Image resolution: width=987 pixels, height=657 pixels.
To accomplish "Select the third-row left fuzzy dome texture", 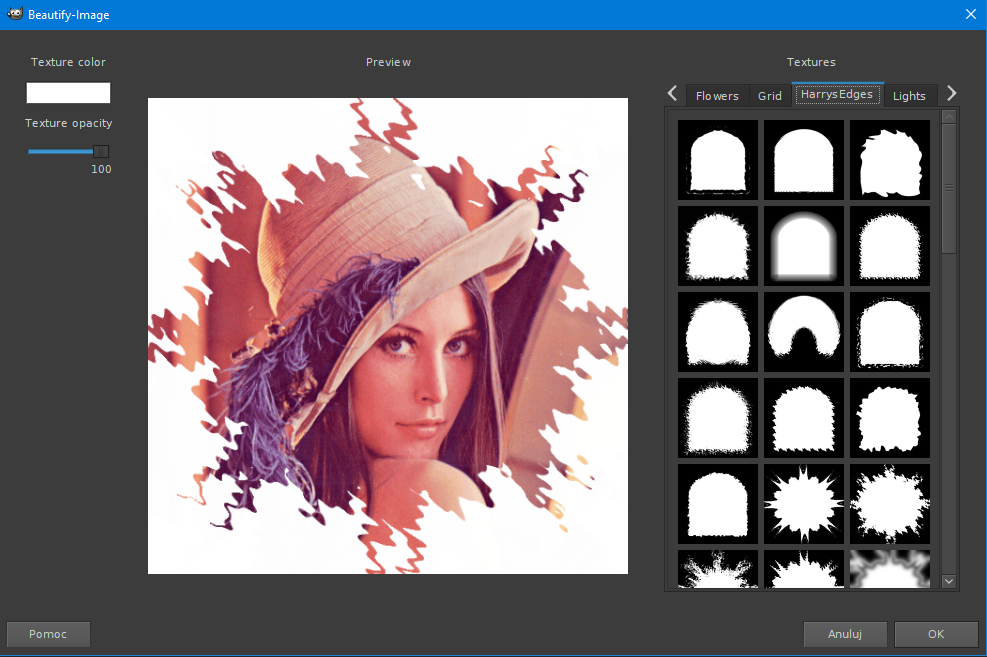I will [x=718, y=332].
